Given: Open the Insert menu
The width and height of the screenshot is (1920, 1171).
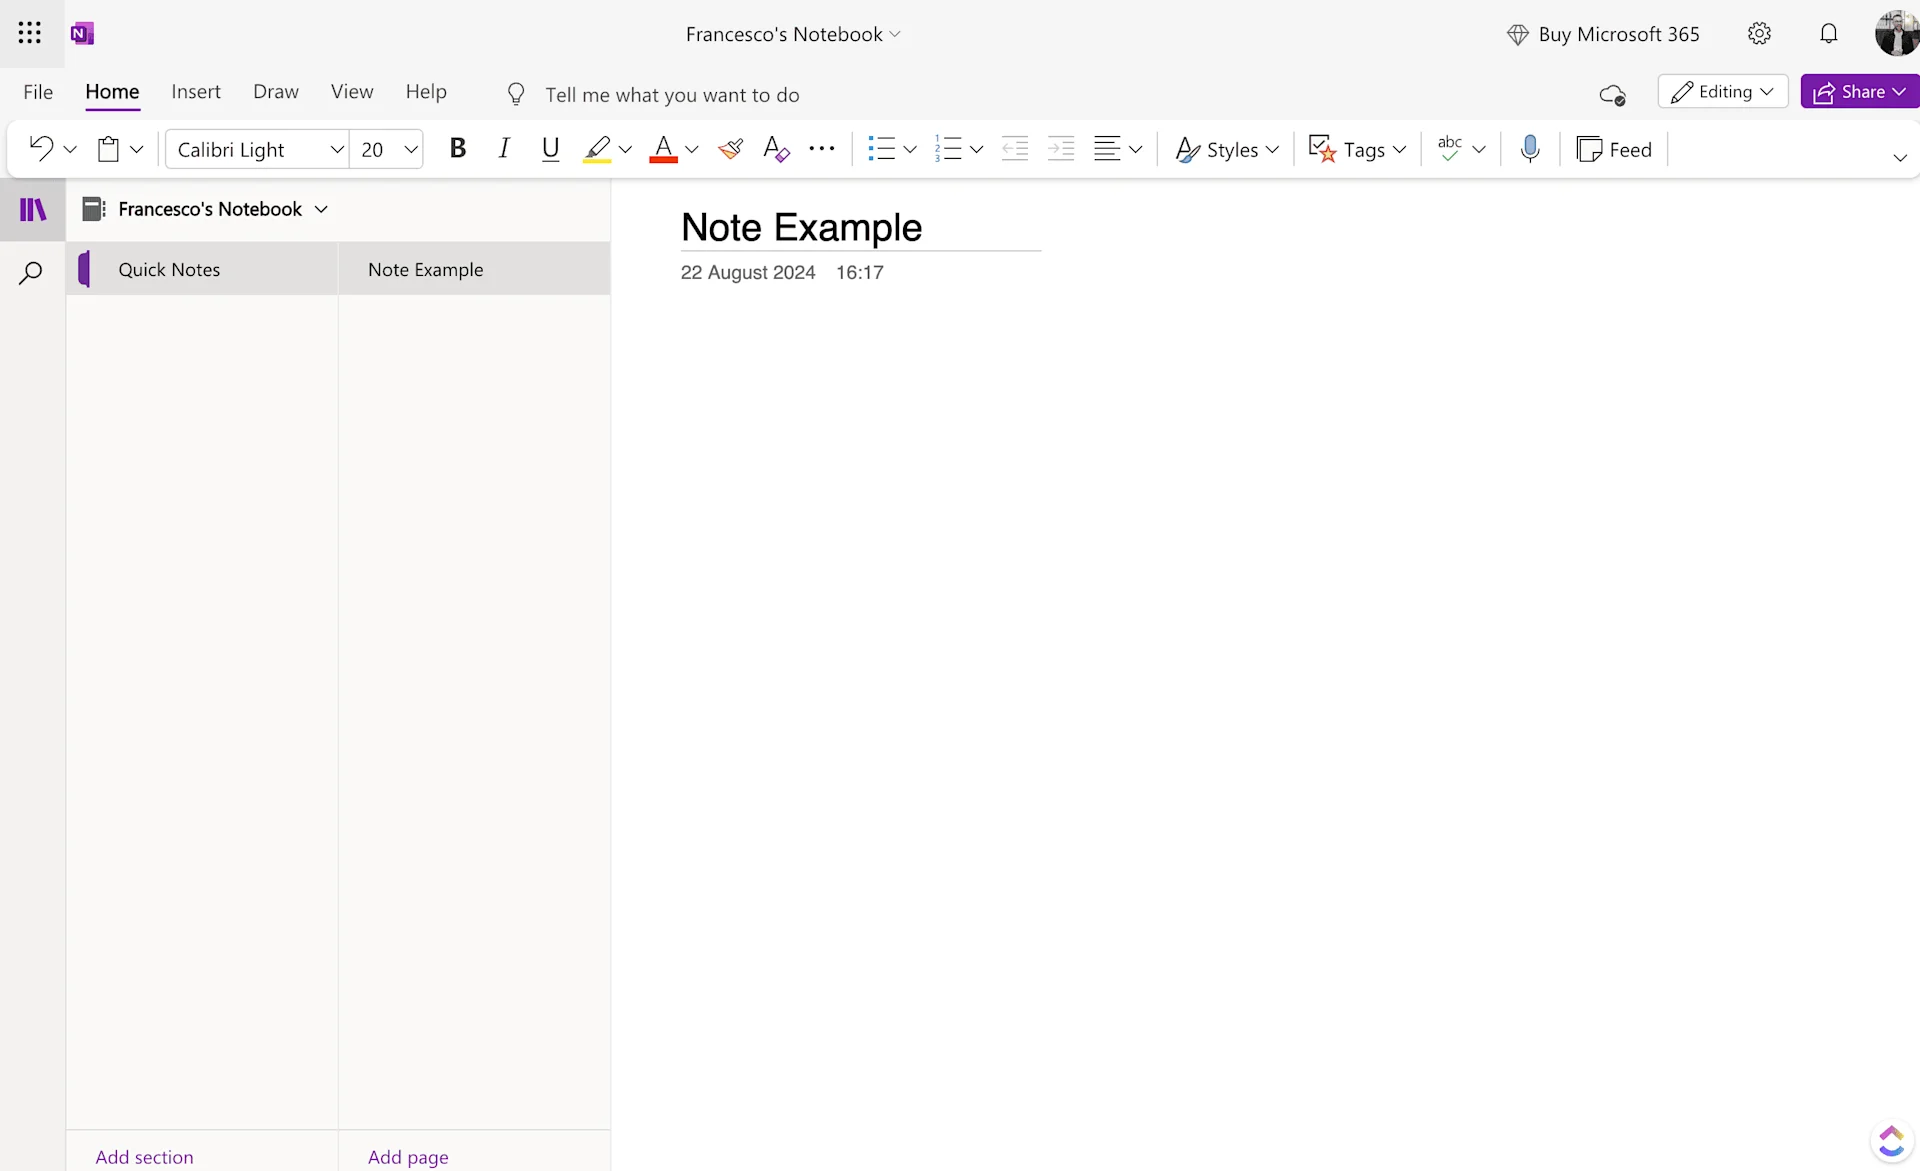Looking at the screenshot, I should pos(196,91).
